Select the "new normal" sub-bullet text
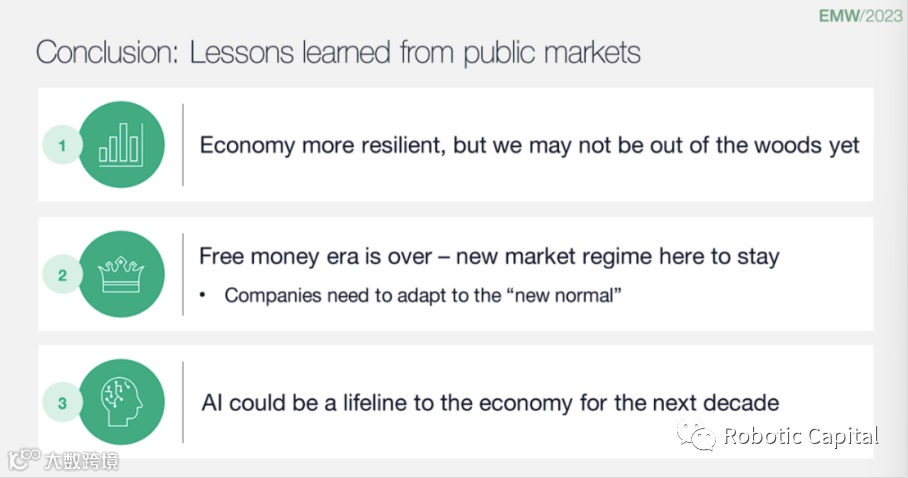The width and height of the screenshot is (908, 478). tap(423, 295)
